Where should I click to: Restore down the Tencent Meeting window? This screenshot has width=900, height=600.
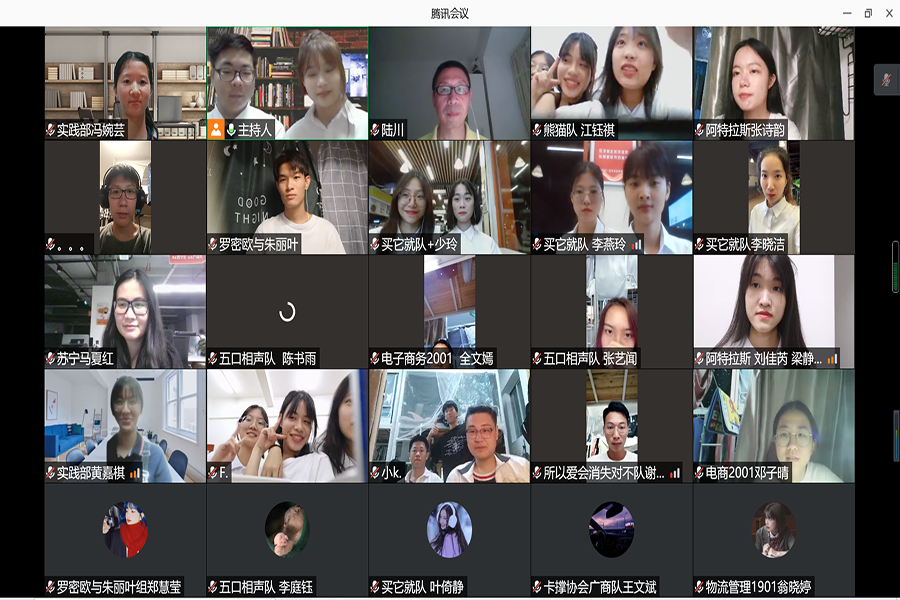point(867,13)
